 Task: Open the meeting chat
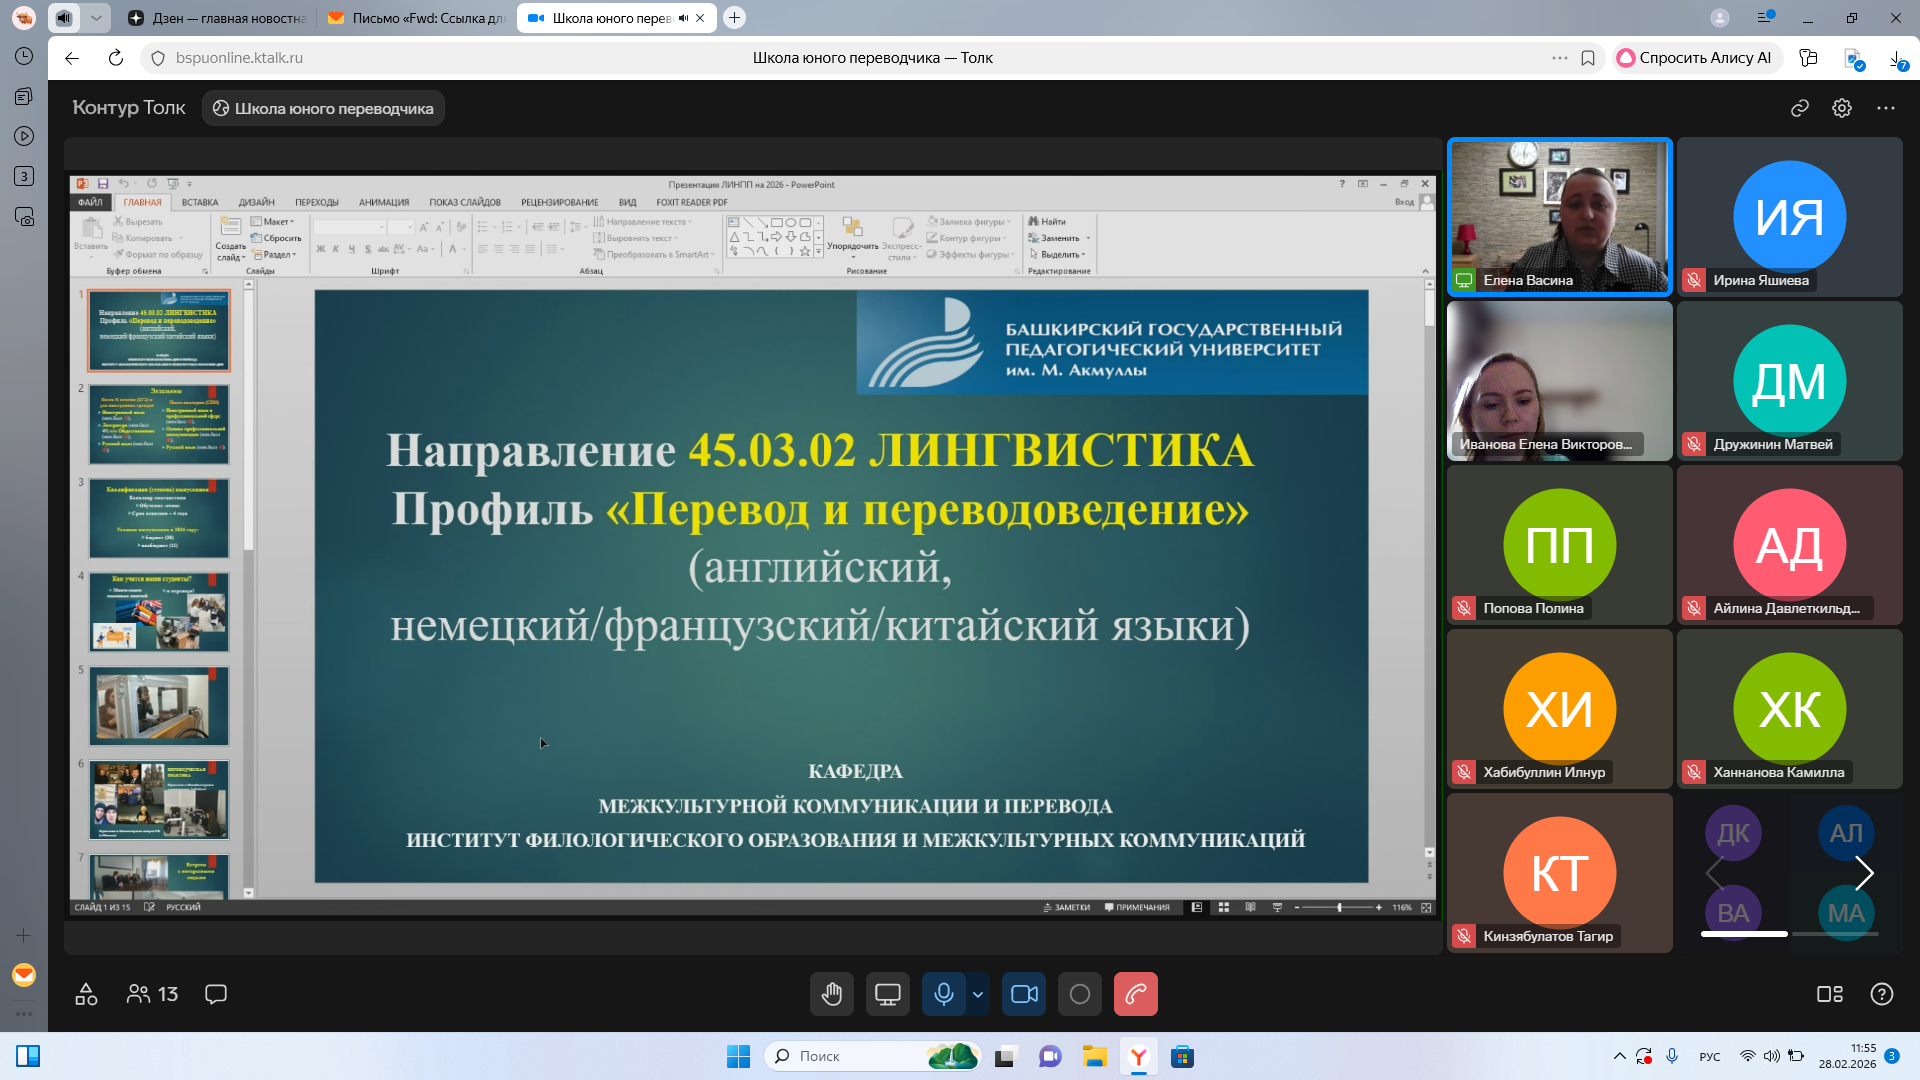pyautogui.click(x=216, y=994)
